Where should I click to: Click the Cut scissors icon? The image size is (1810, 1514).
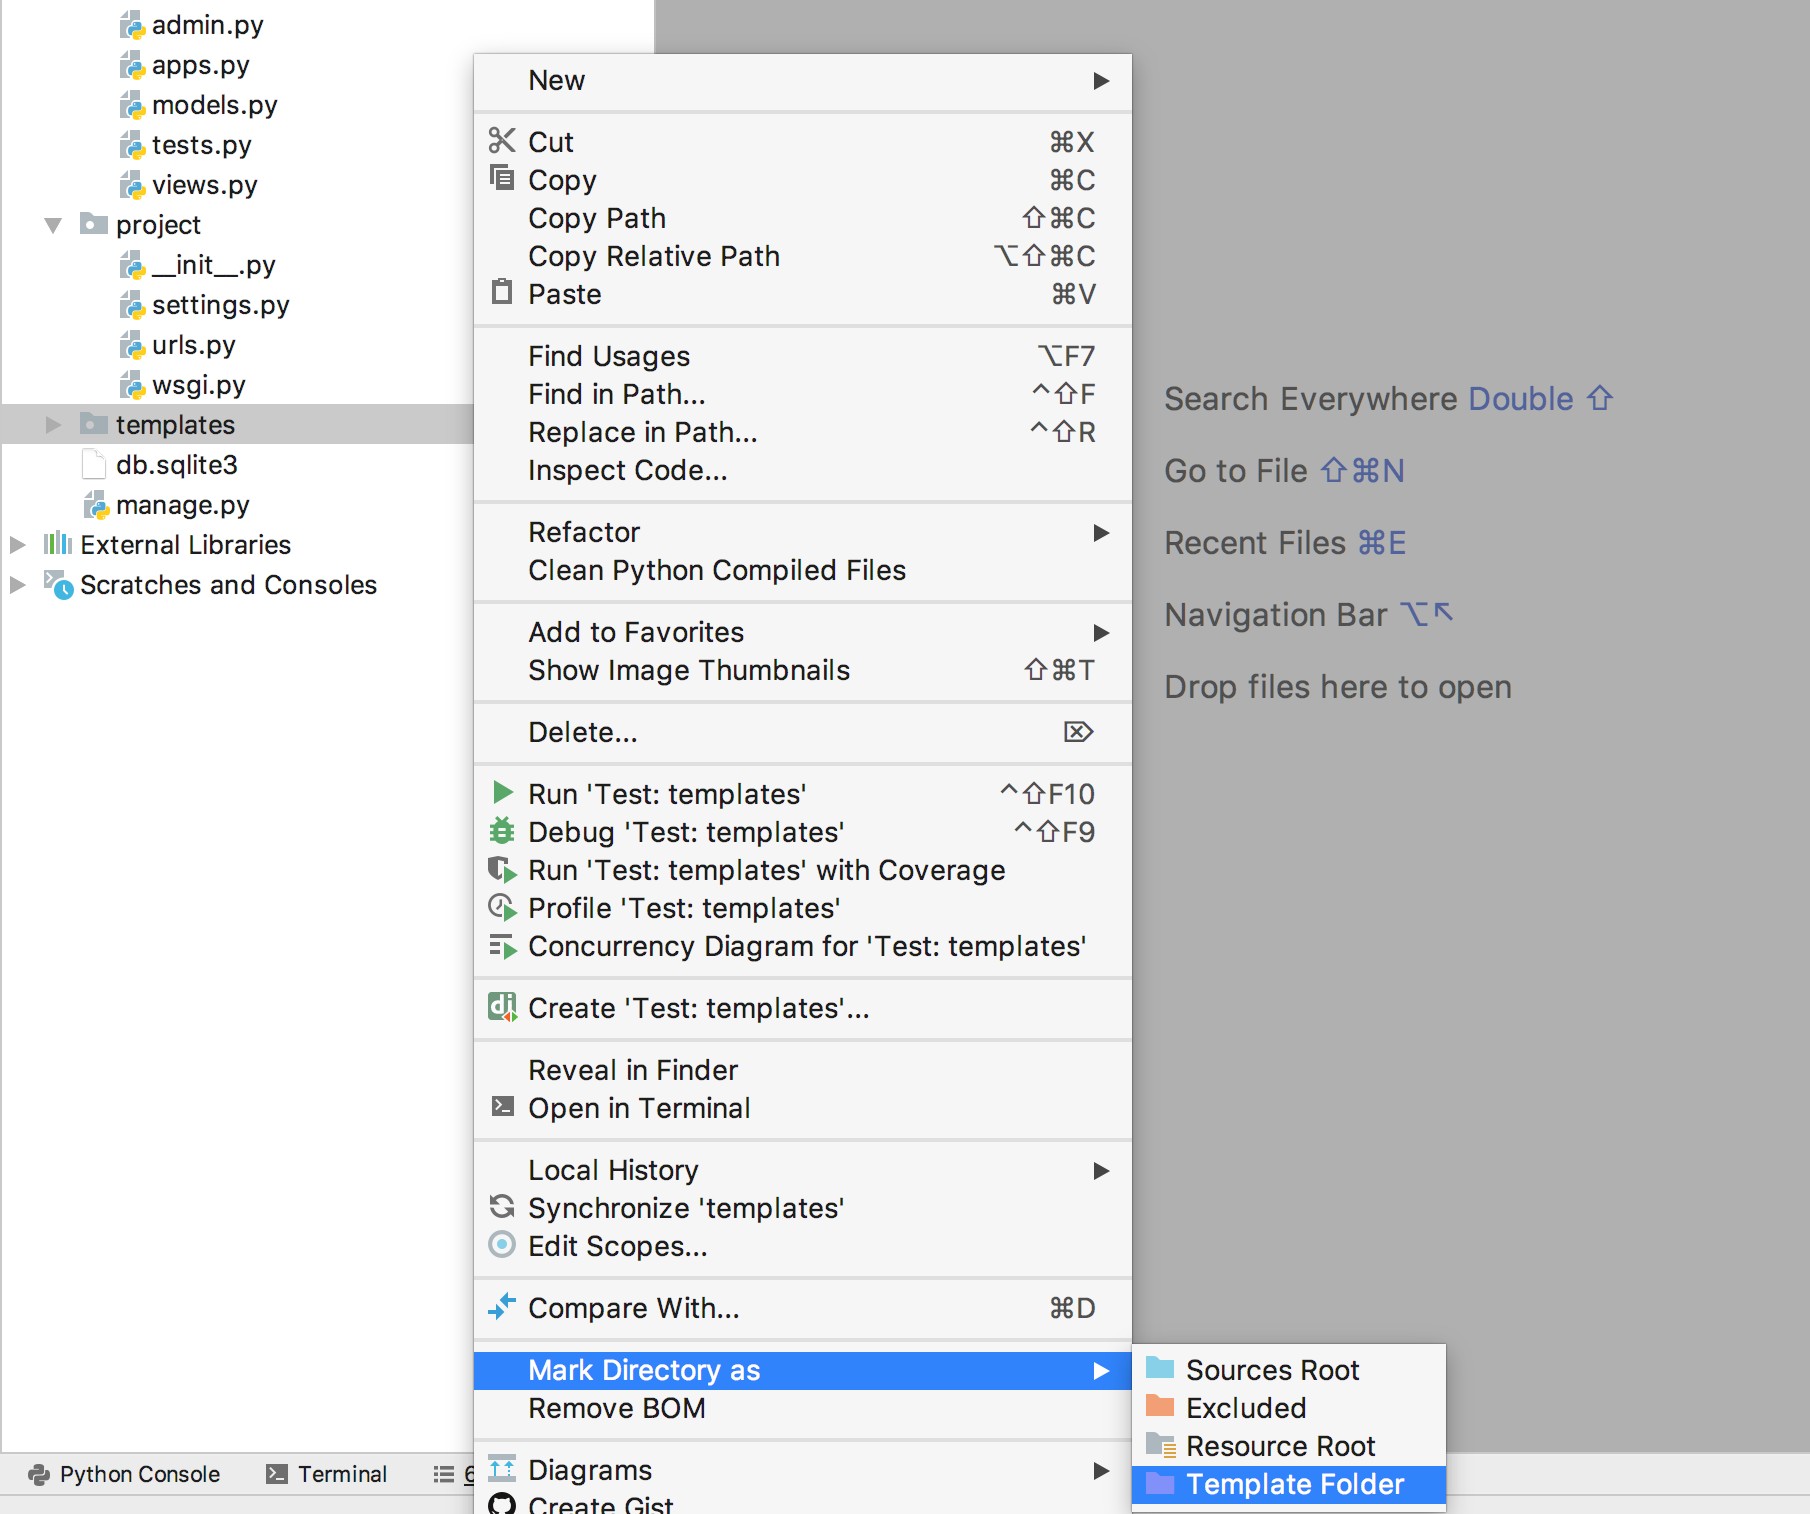502,141
